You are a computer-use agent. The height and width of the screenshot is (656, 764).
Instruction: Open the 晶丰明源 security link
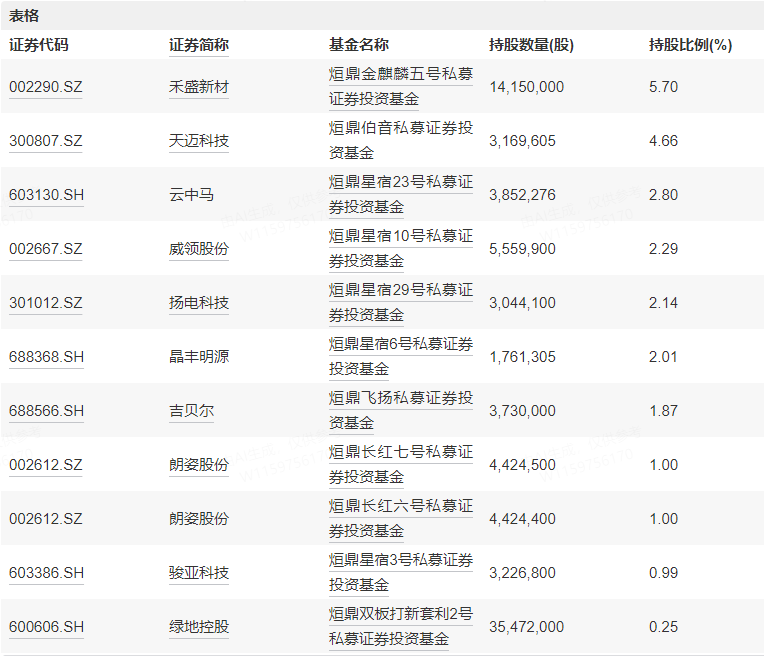(x=198, y=357)
